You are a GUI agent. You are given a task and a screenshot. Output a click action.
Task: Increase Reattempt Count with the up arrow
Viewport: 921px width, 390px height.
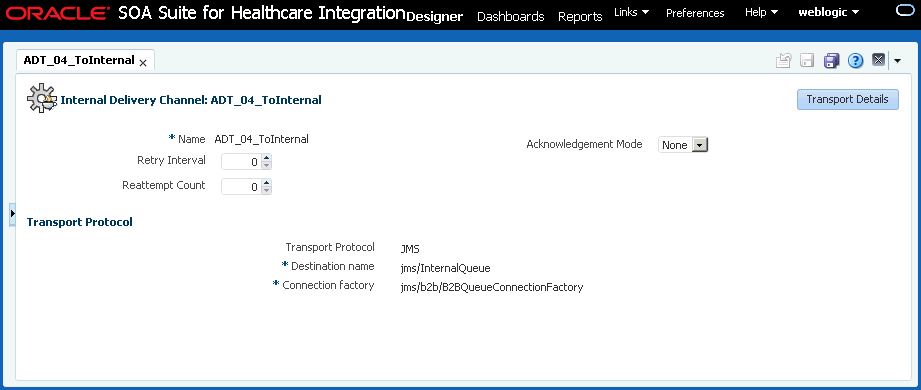tap(267, 183)
